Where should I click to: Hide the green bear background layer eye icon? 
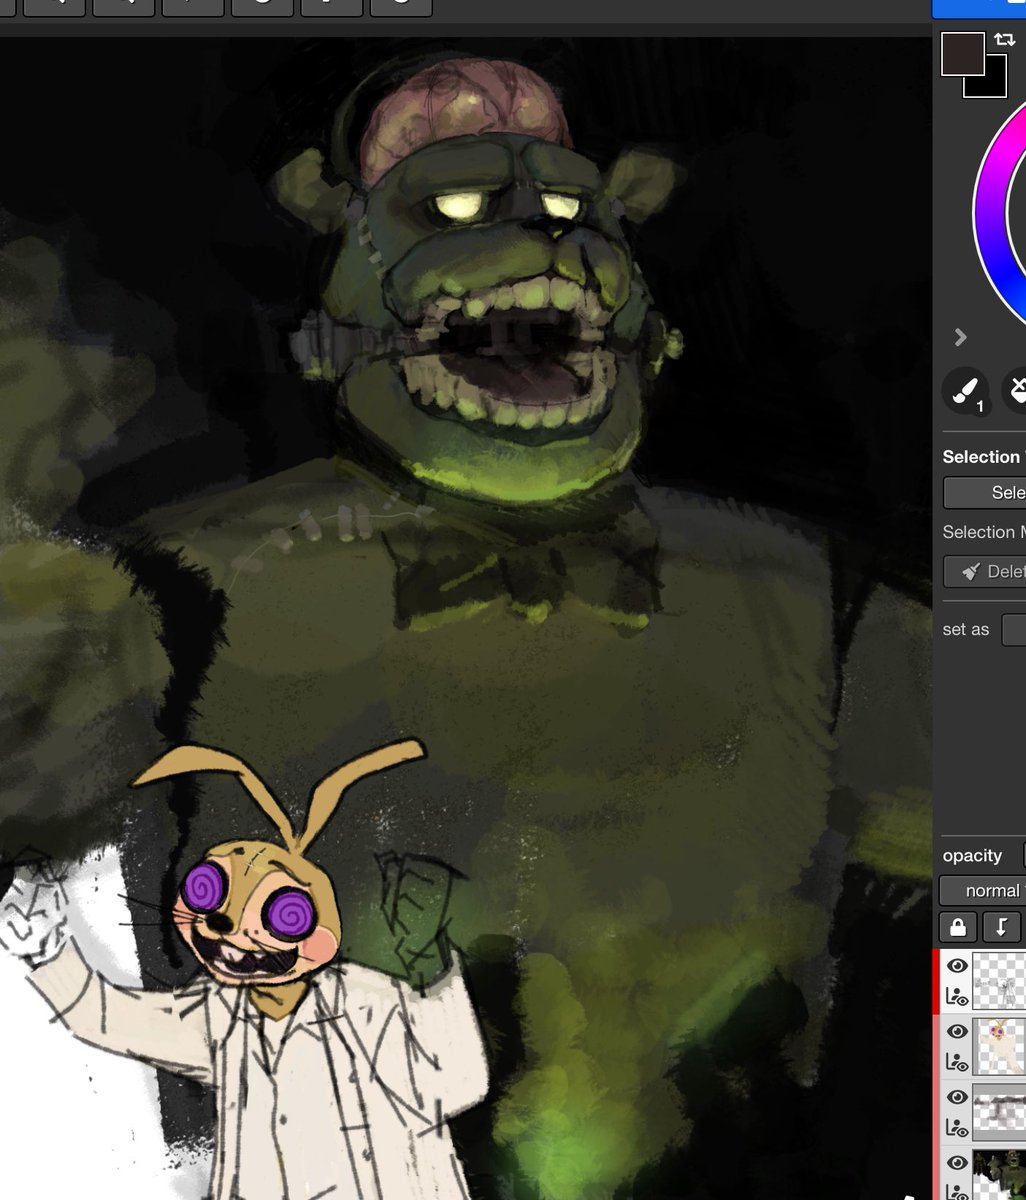click(957, 1163)
